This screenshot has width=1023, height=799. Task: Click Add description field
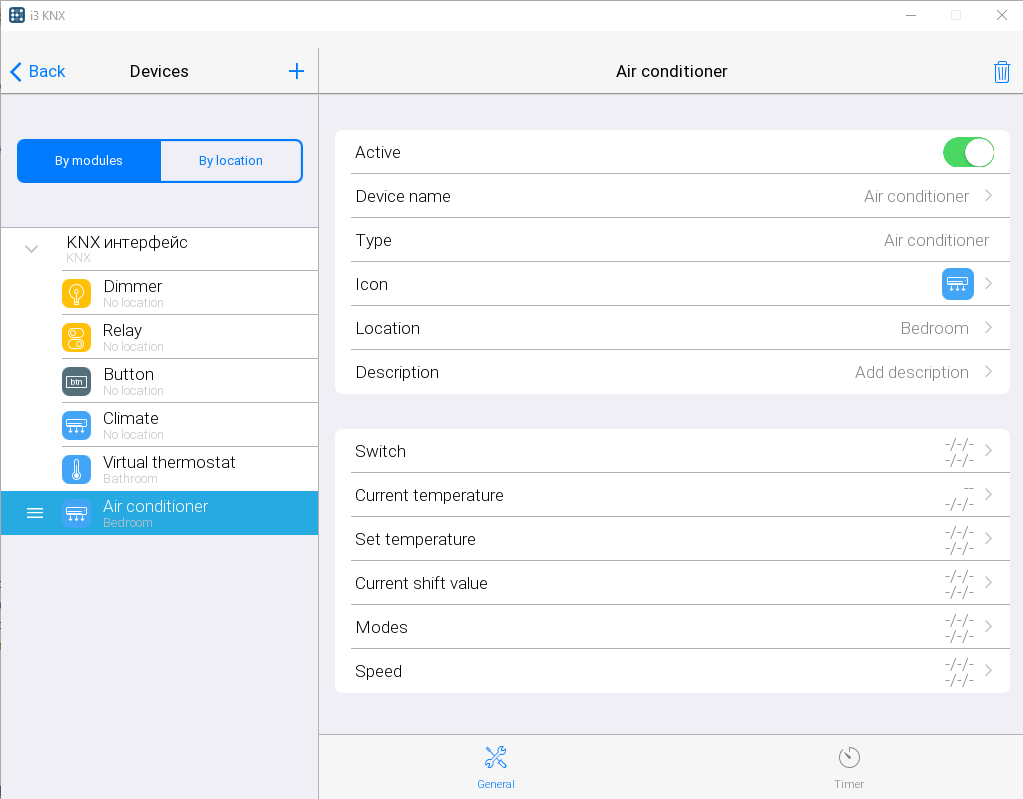[x=911, y=372]
